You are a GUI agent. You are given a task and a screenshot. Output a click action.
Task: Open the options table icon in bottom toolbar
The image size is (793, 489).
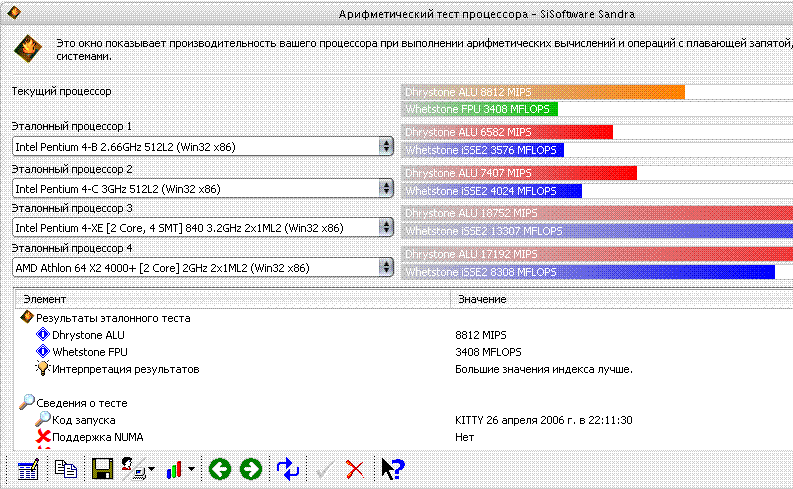click(x=28, y=469)
